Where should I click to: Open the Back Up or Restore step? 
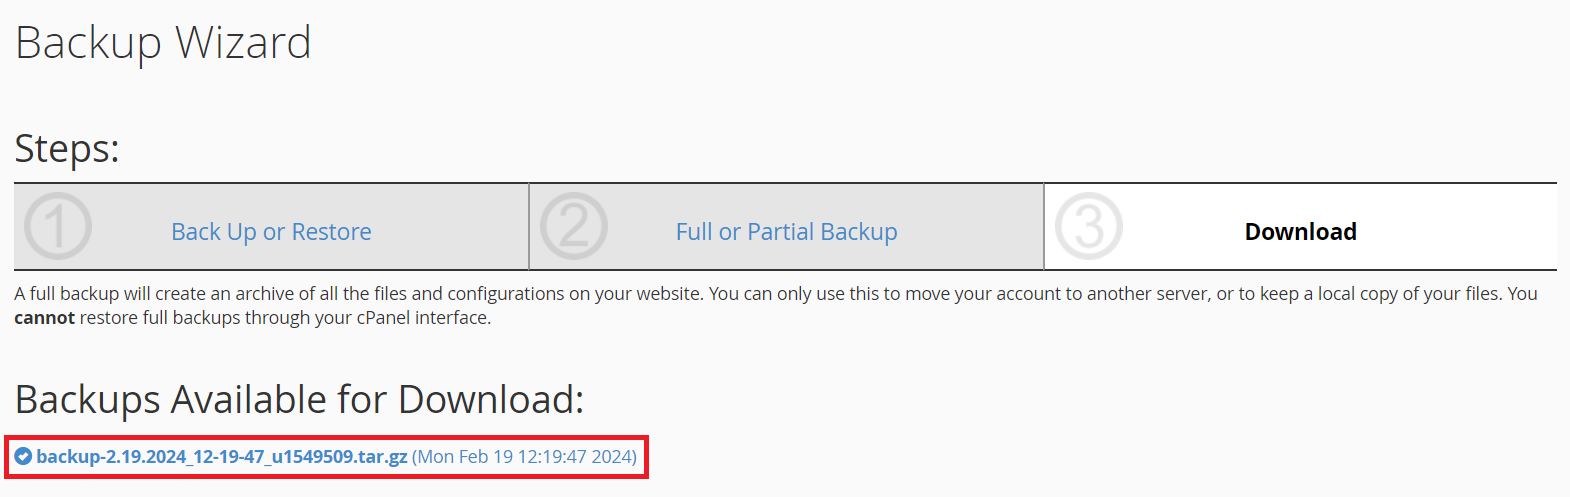(x=271, y=232)
